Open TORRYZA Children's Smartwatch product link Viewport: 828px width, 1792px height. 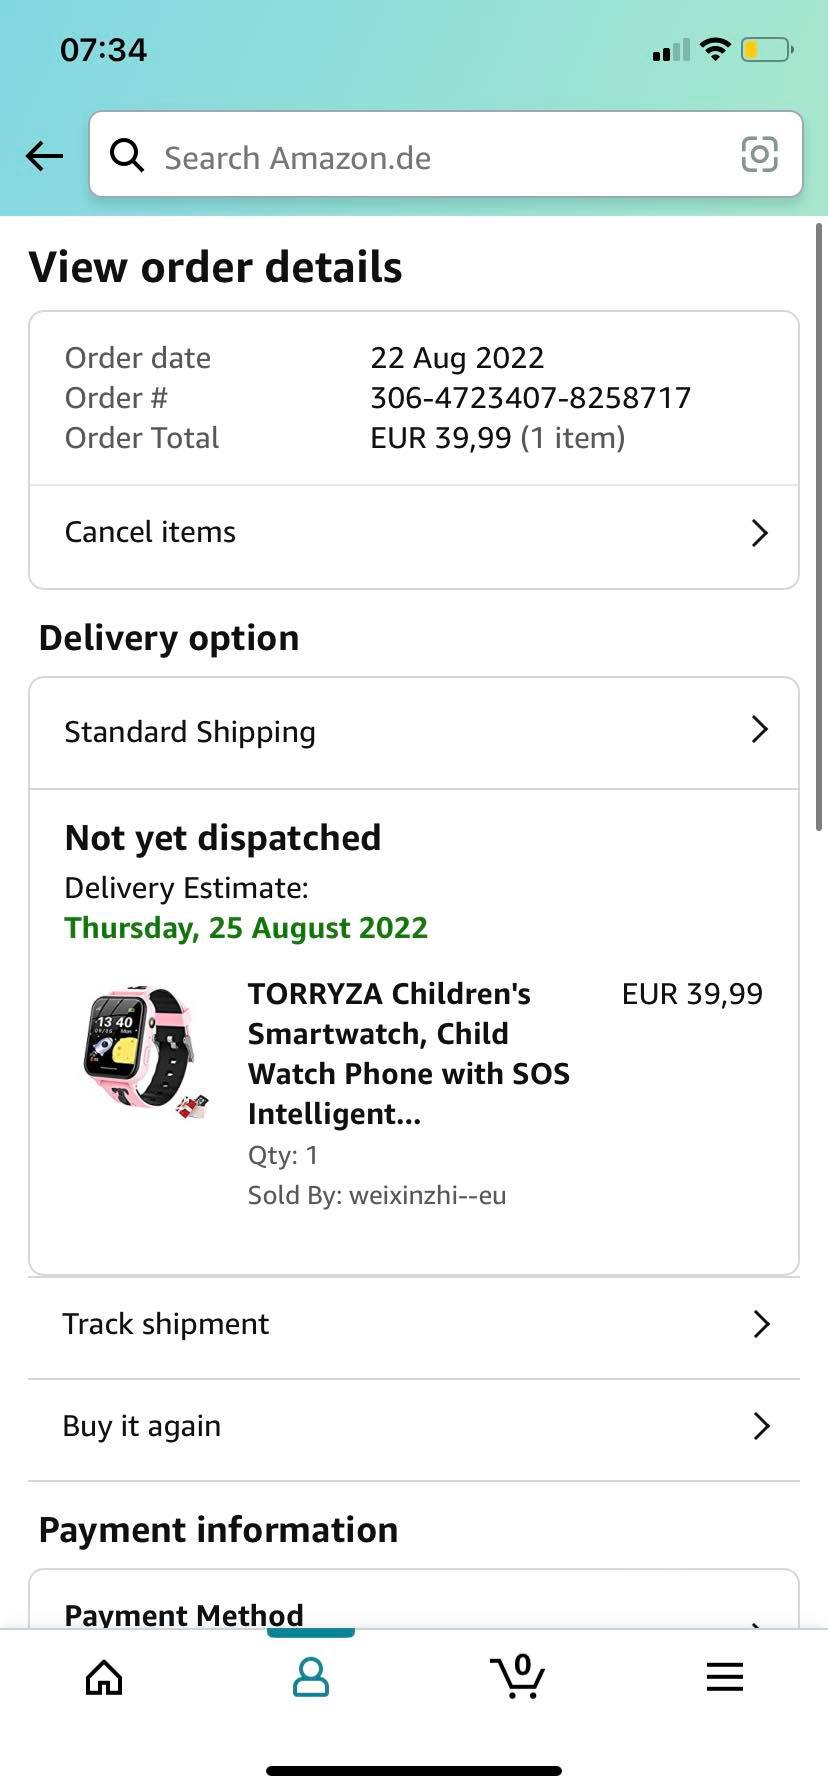408,1053
